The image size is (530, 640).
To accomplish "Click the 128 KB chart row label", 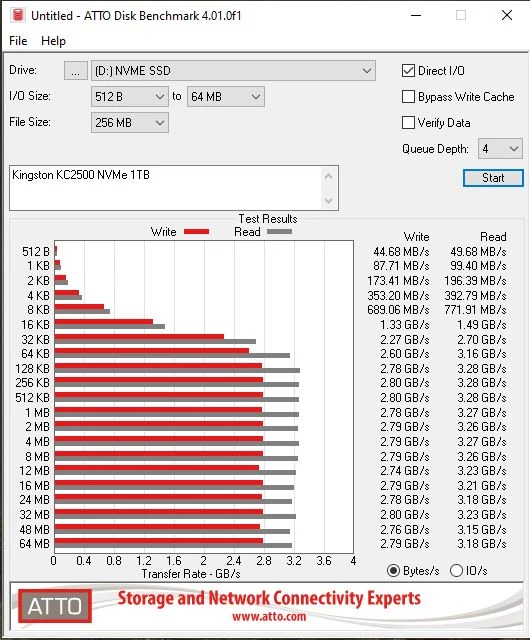I will (32, 369).
